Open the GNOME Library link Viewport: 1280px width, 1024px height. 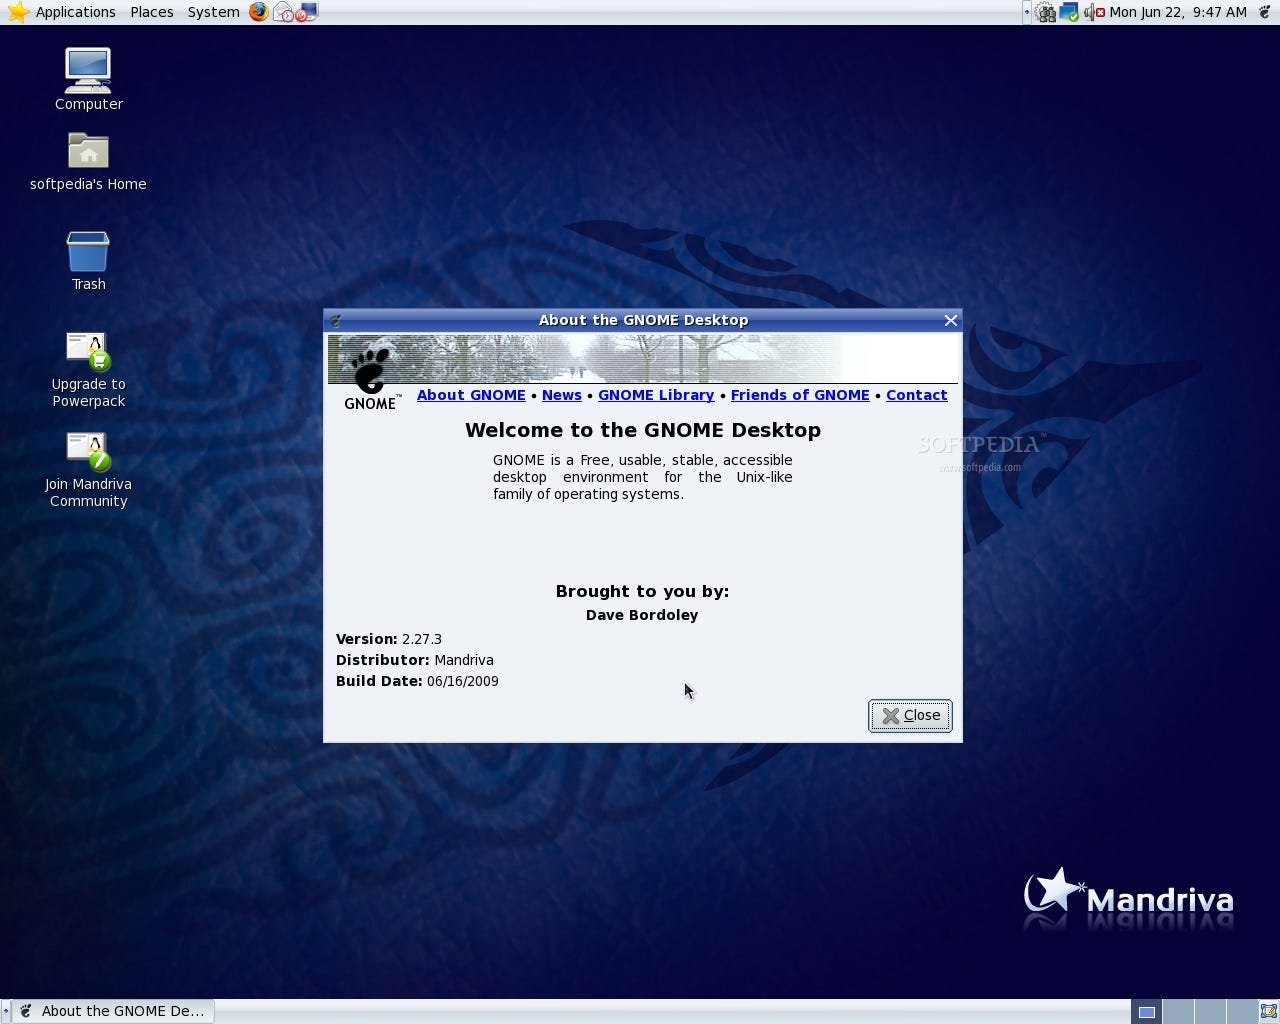click(x=656, y=395)
